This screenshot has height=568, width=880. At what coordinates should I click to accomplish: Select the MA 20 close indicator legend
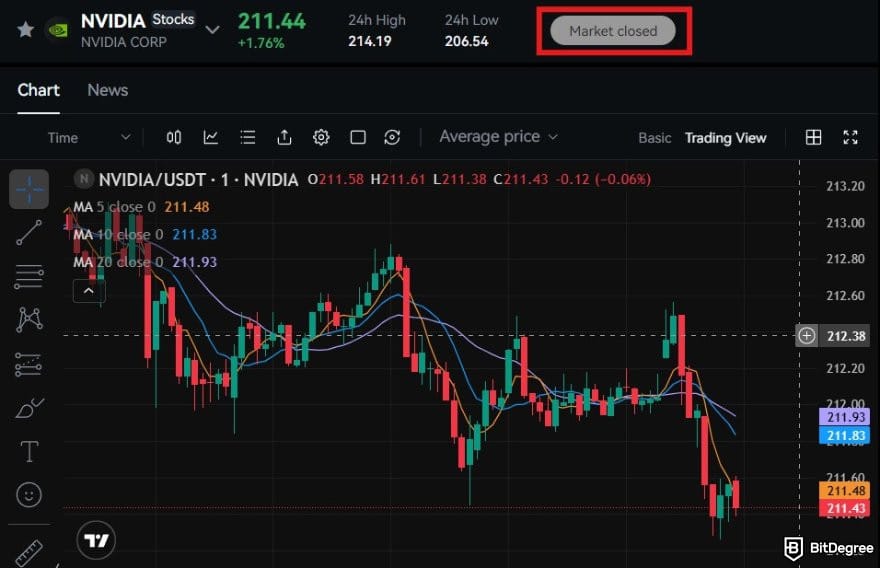coord(145,262)
